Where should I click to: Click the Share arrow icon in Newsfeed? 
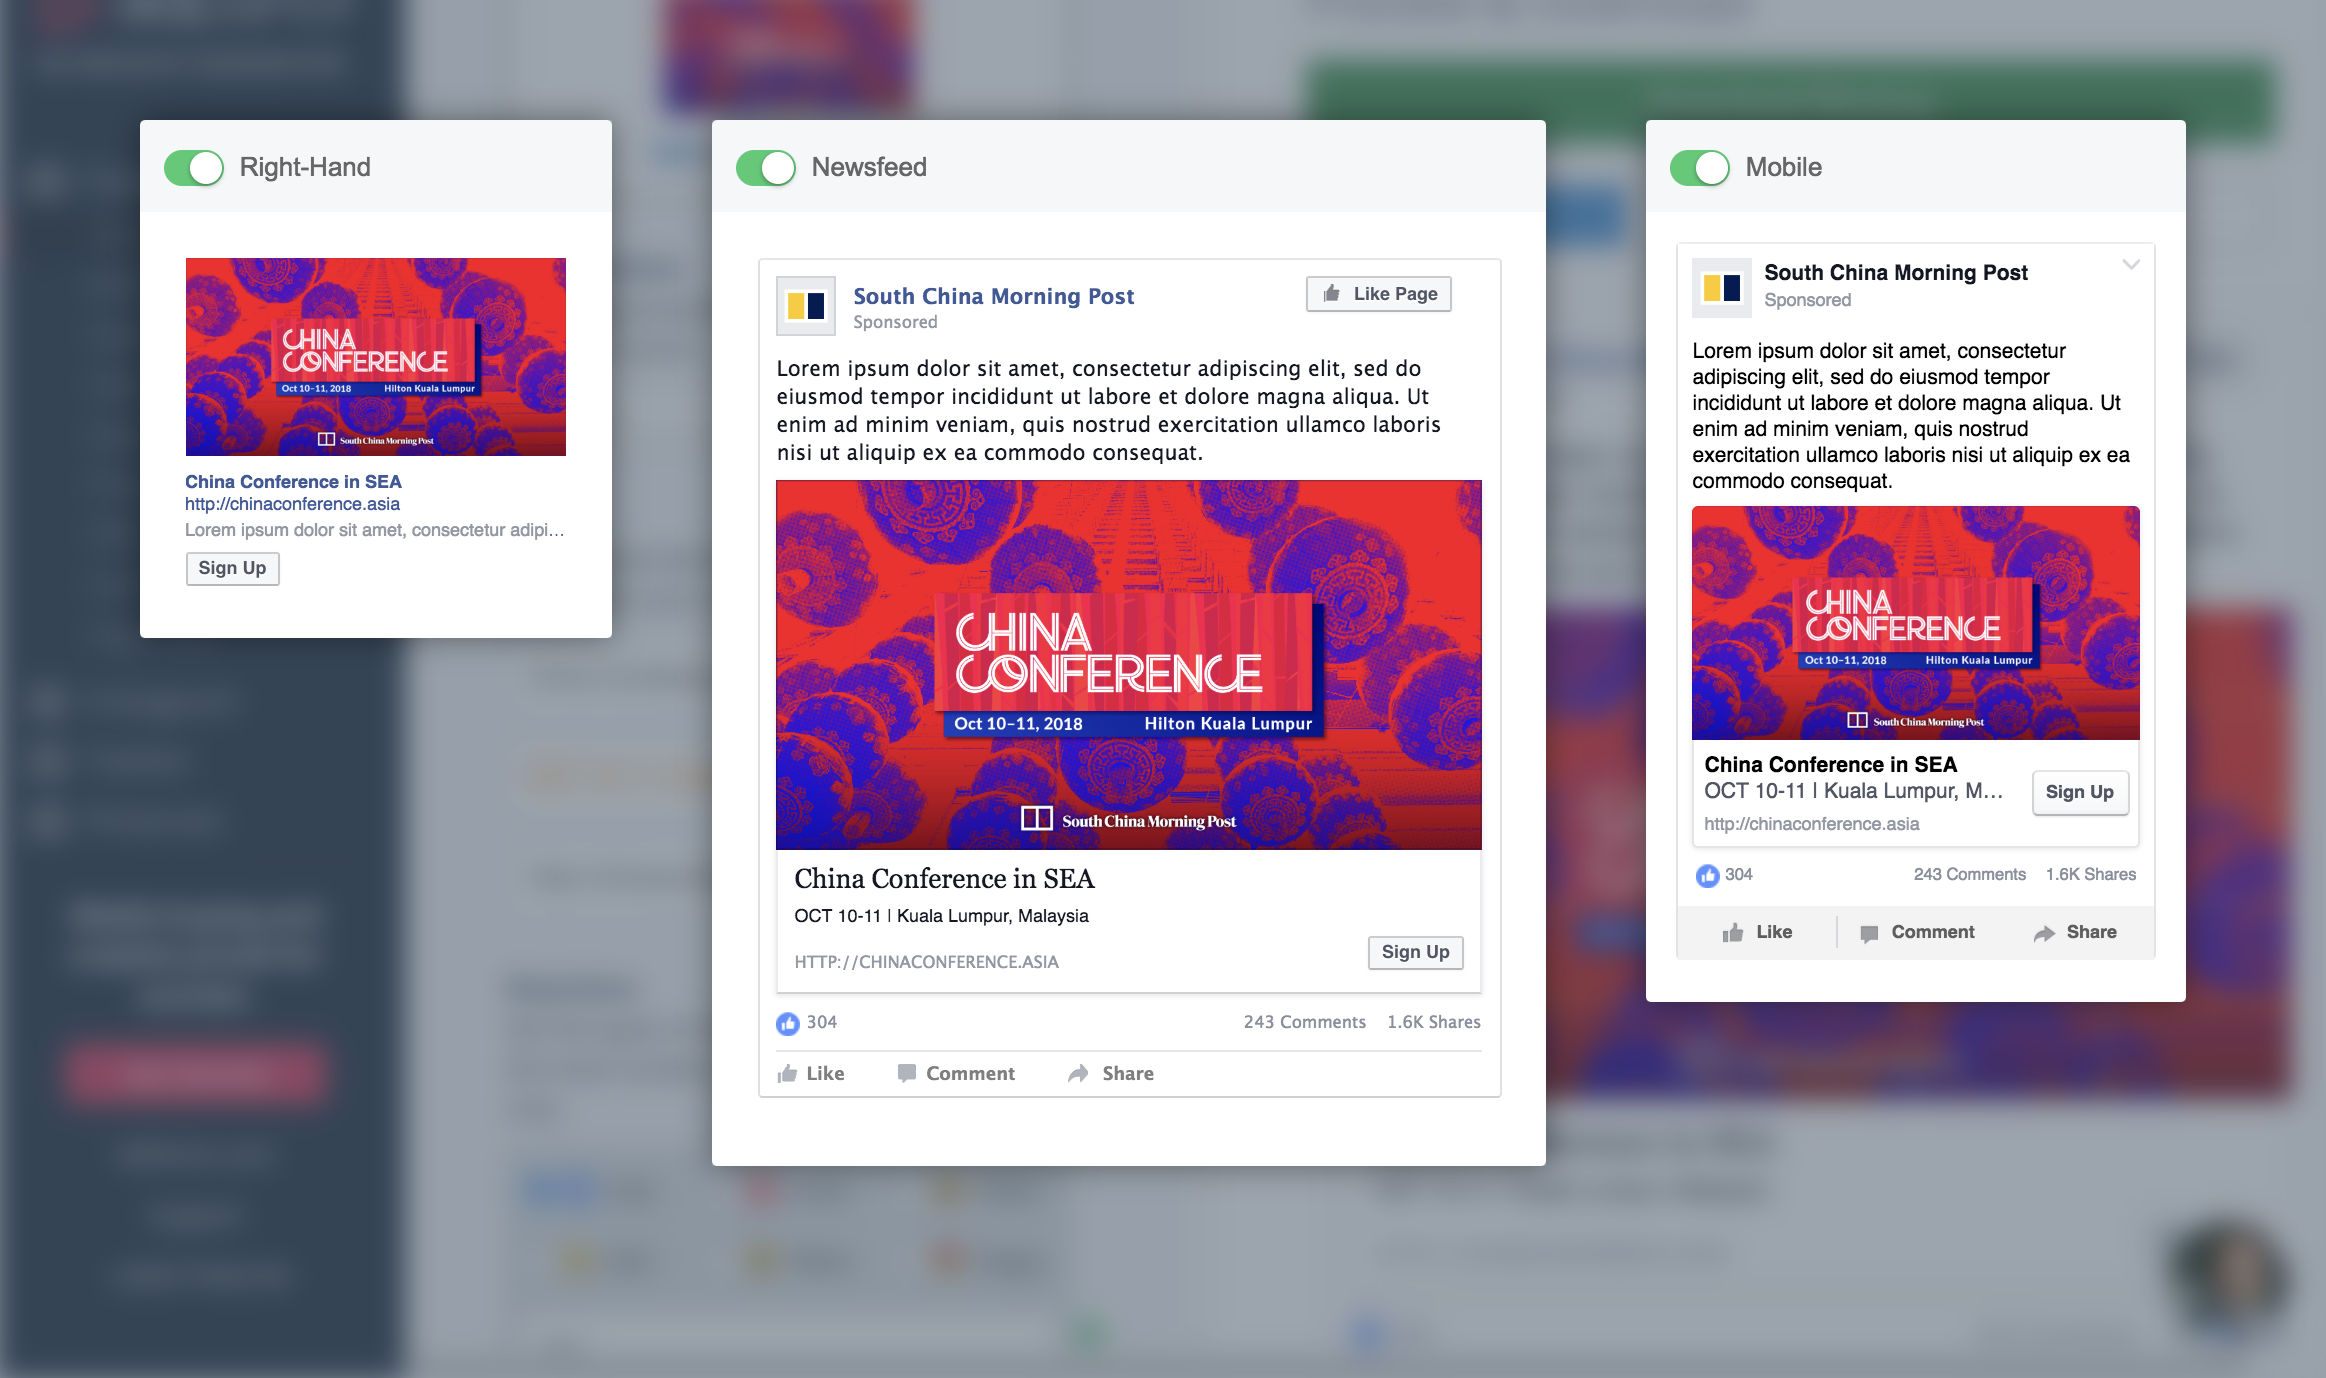pos(1078,1073)
